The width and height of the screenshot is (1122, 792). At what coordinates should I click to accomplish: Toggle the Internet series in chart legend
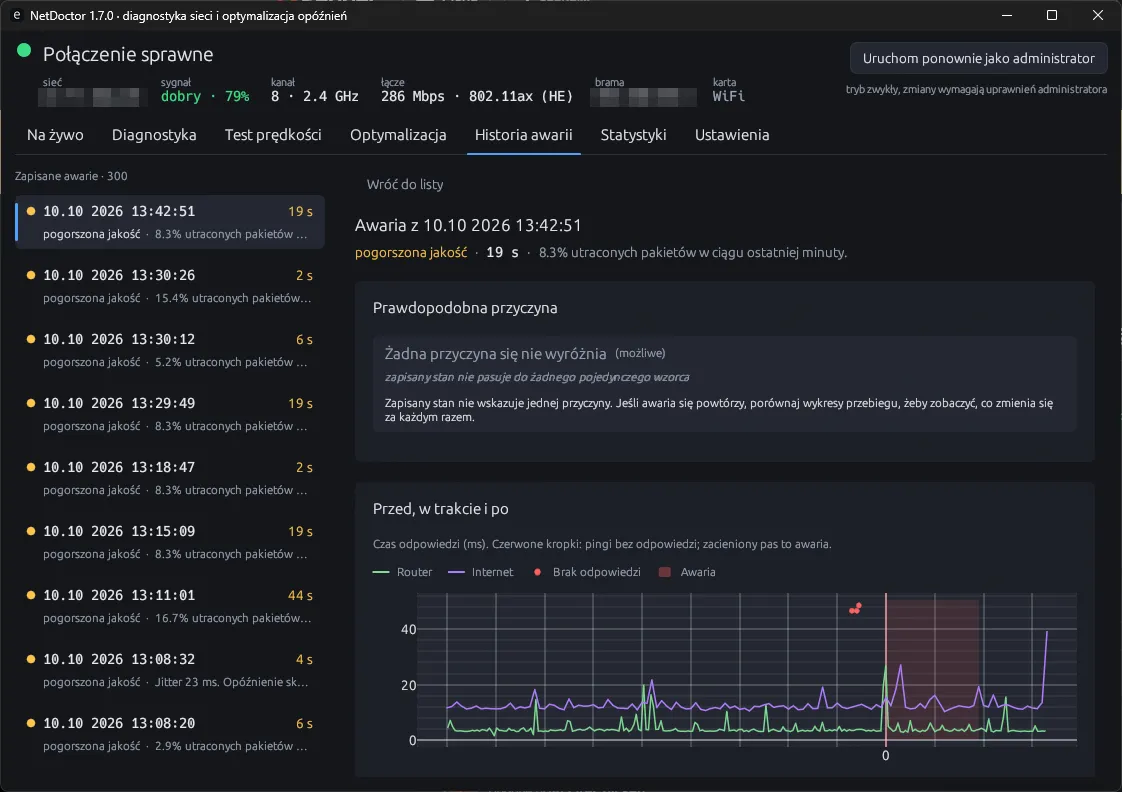[481, 572]
